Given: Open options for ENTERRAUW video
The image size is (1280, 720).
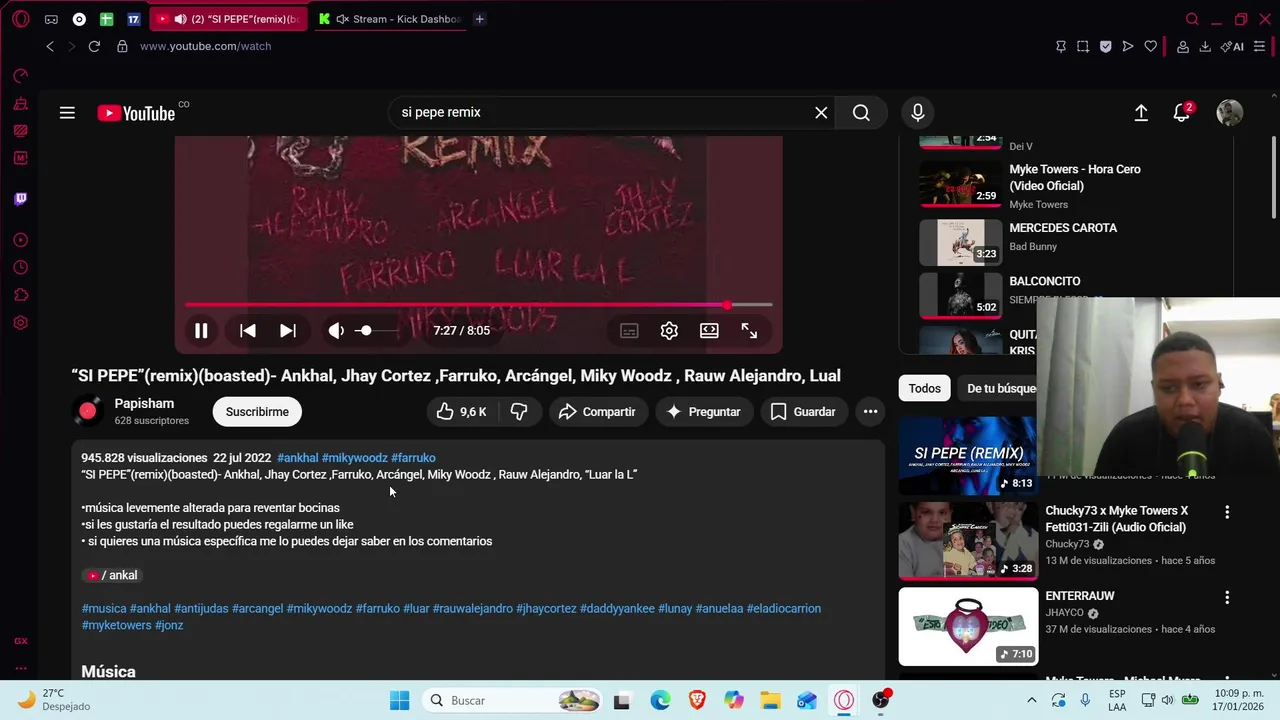Looking at the screenshot, I should coord(1227,597).
